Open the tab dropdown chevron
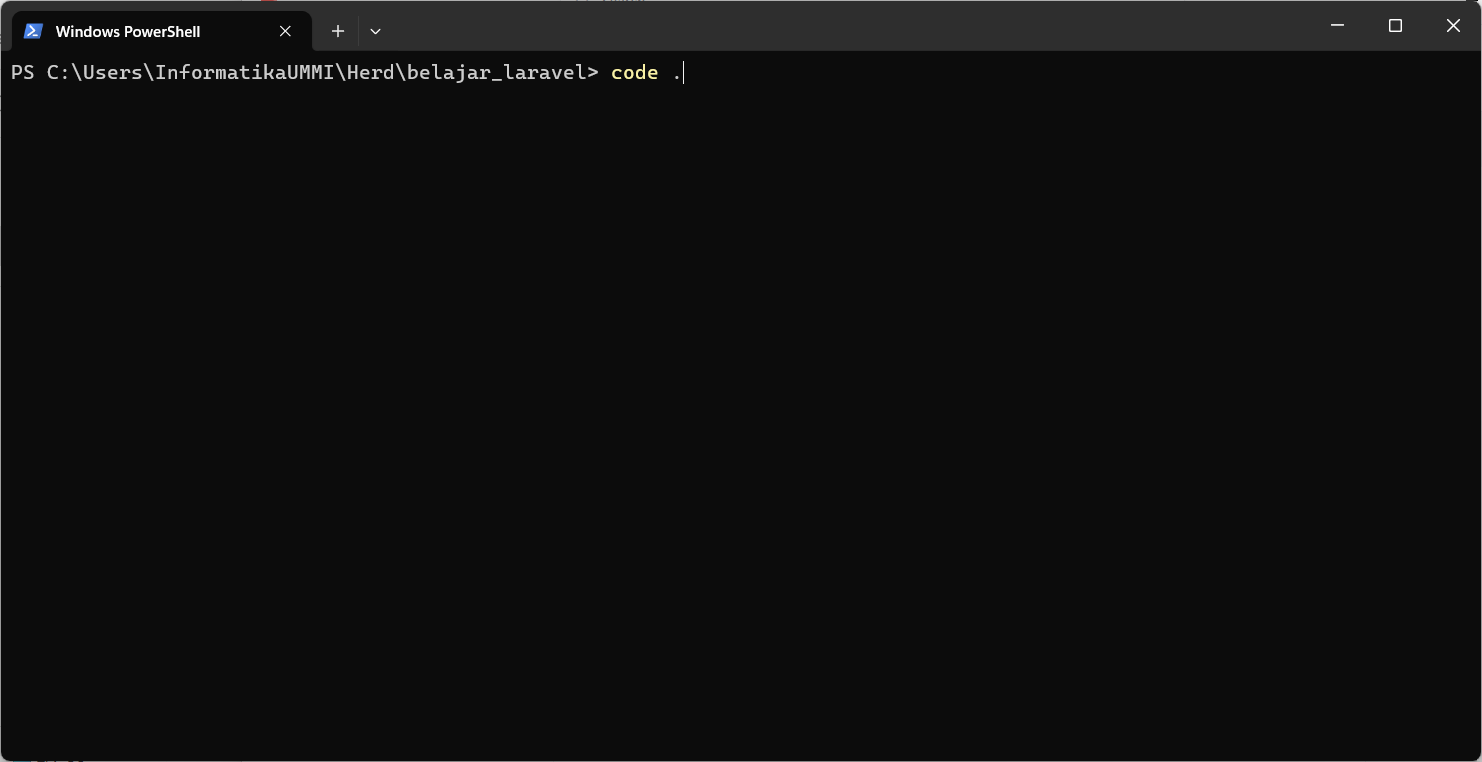Viewport: 1482px width, 762px height. [375, 31]
